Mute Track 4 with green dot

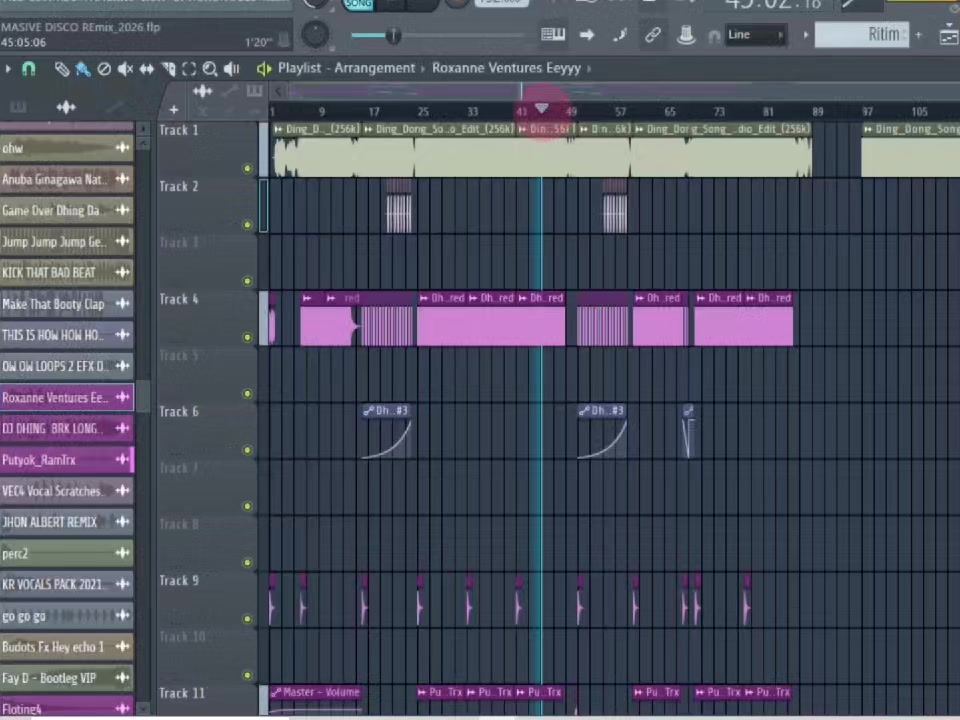tap(247, 337)
